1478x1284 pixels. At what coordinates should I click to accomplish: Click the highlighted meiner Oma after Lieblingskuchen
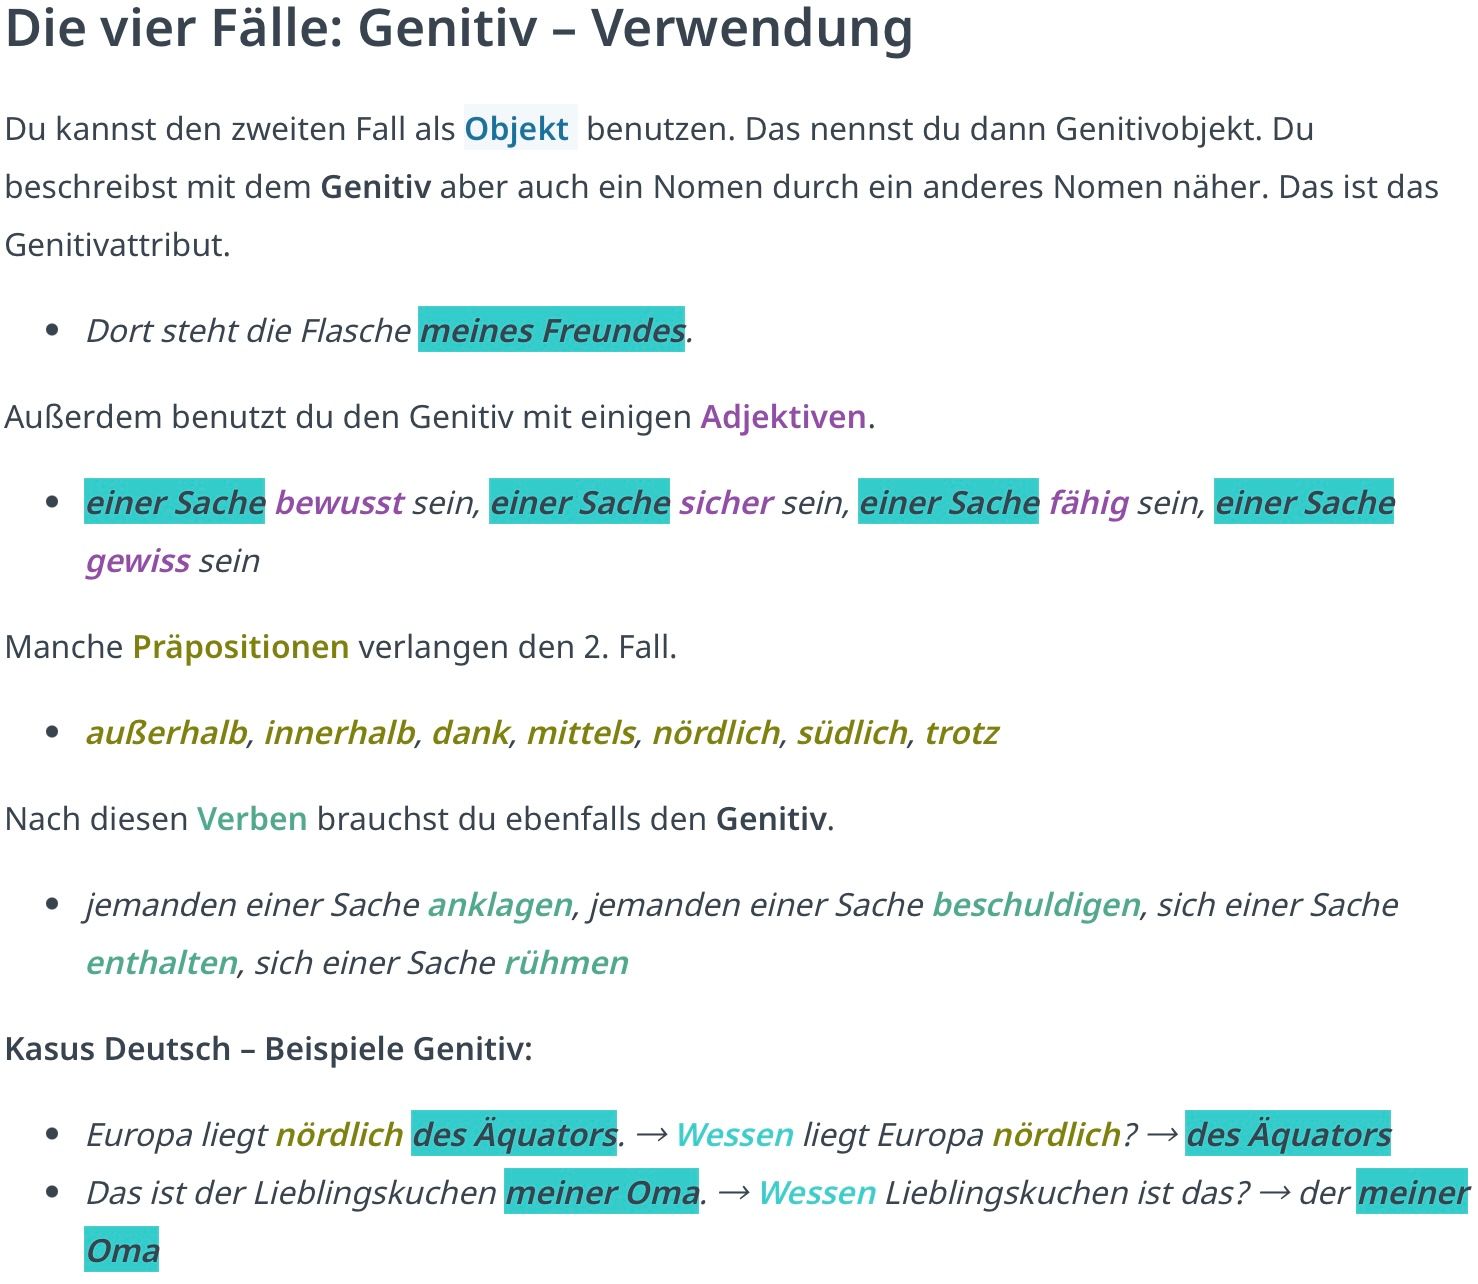pos(601,1192)
